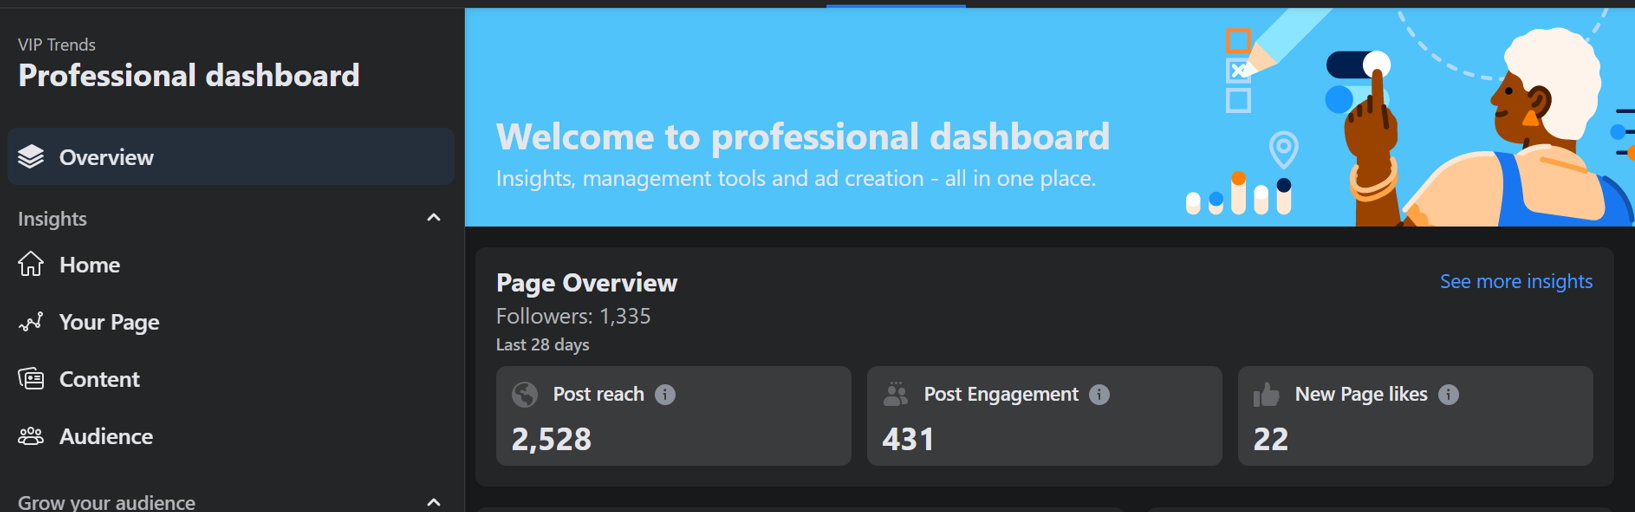Click the people icon beside Post Engagement
The width and height of the screenshot is (1635, 512).
click(896, 395)
